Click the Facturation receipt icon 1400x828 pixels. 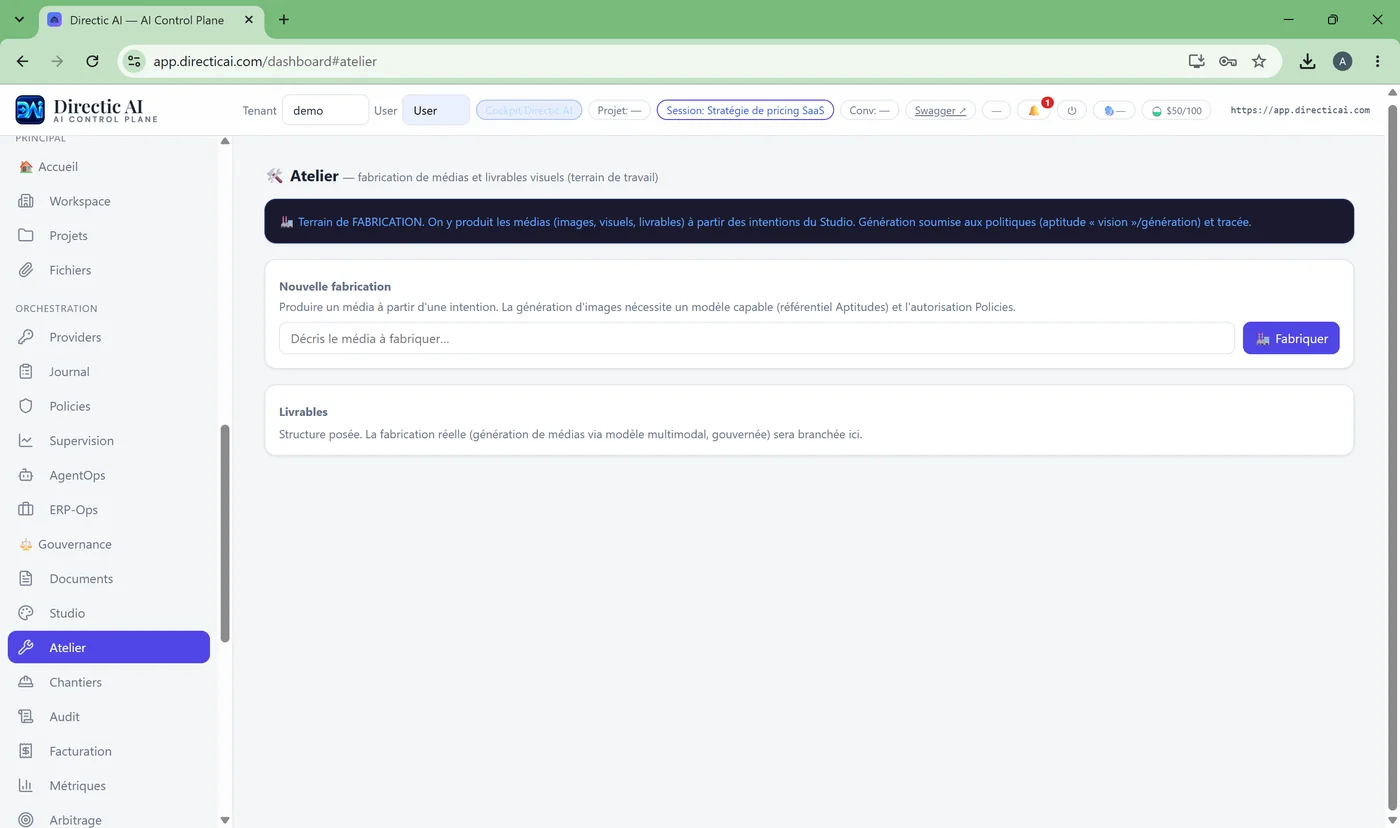point(26,751)
